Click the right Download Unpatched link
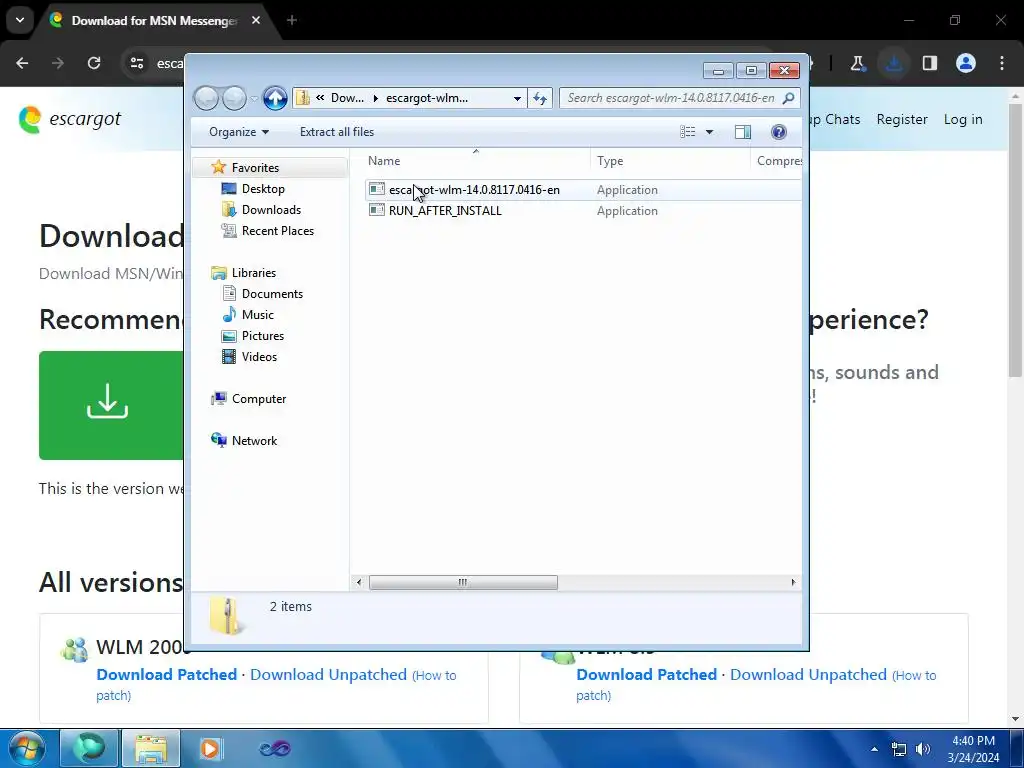The width and height of the screenshot is (1024, 768). click(x=808, y=675)
